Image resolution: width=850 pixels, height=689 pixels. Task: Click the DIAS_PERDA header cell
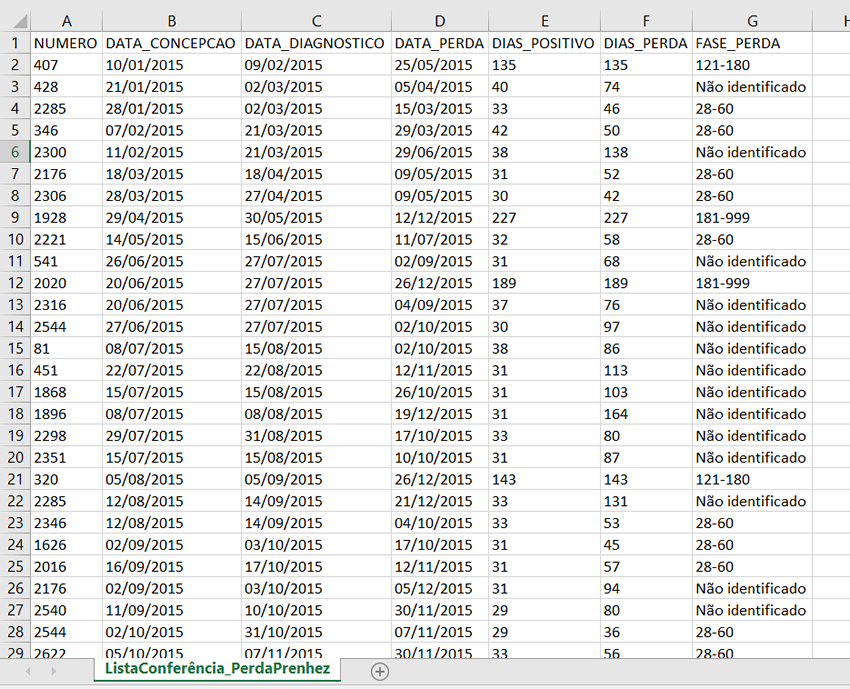click(x=646, y=43)
